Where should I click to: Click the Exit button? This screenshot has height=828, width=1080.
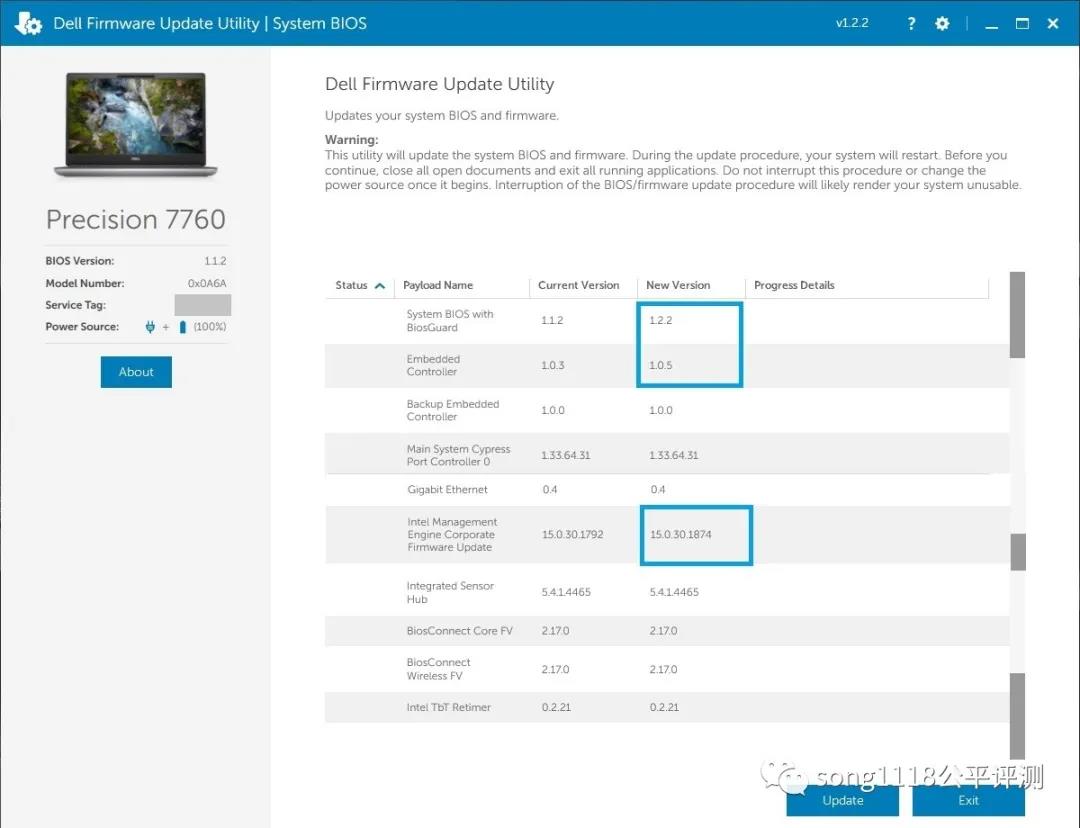coord(968,800)
